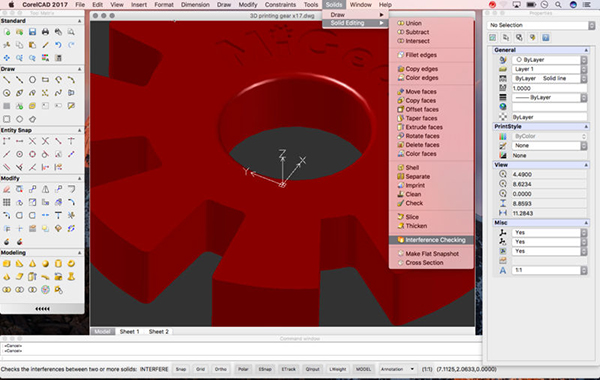Image resolution: width=600 pixels, height=380 pixels.
Task: Select the Circle tool in Draw panel
Action: pyautogui.click(x=32, y=80)
